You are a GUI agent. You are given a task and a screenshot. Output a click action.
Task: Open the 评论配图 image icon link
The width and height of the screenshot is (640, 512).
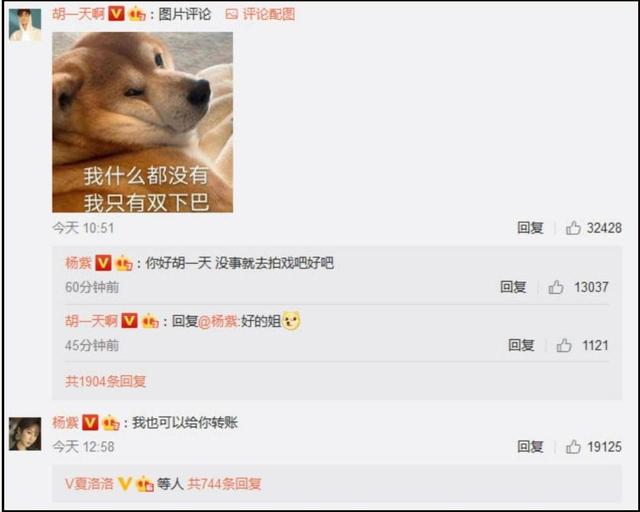pos(260,15)
